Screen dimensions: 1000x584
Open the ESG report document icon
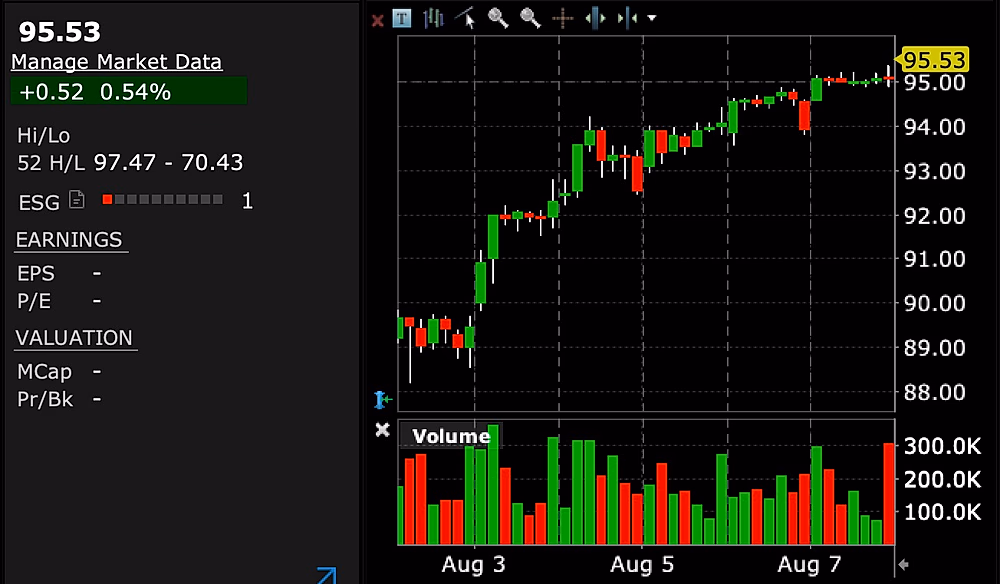tap(77, 200)
